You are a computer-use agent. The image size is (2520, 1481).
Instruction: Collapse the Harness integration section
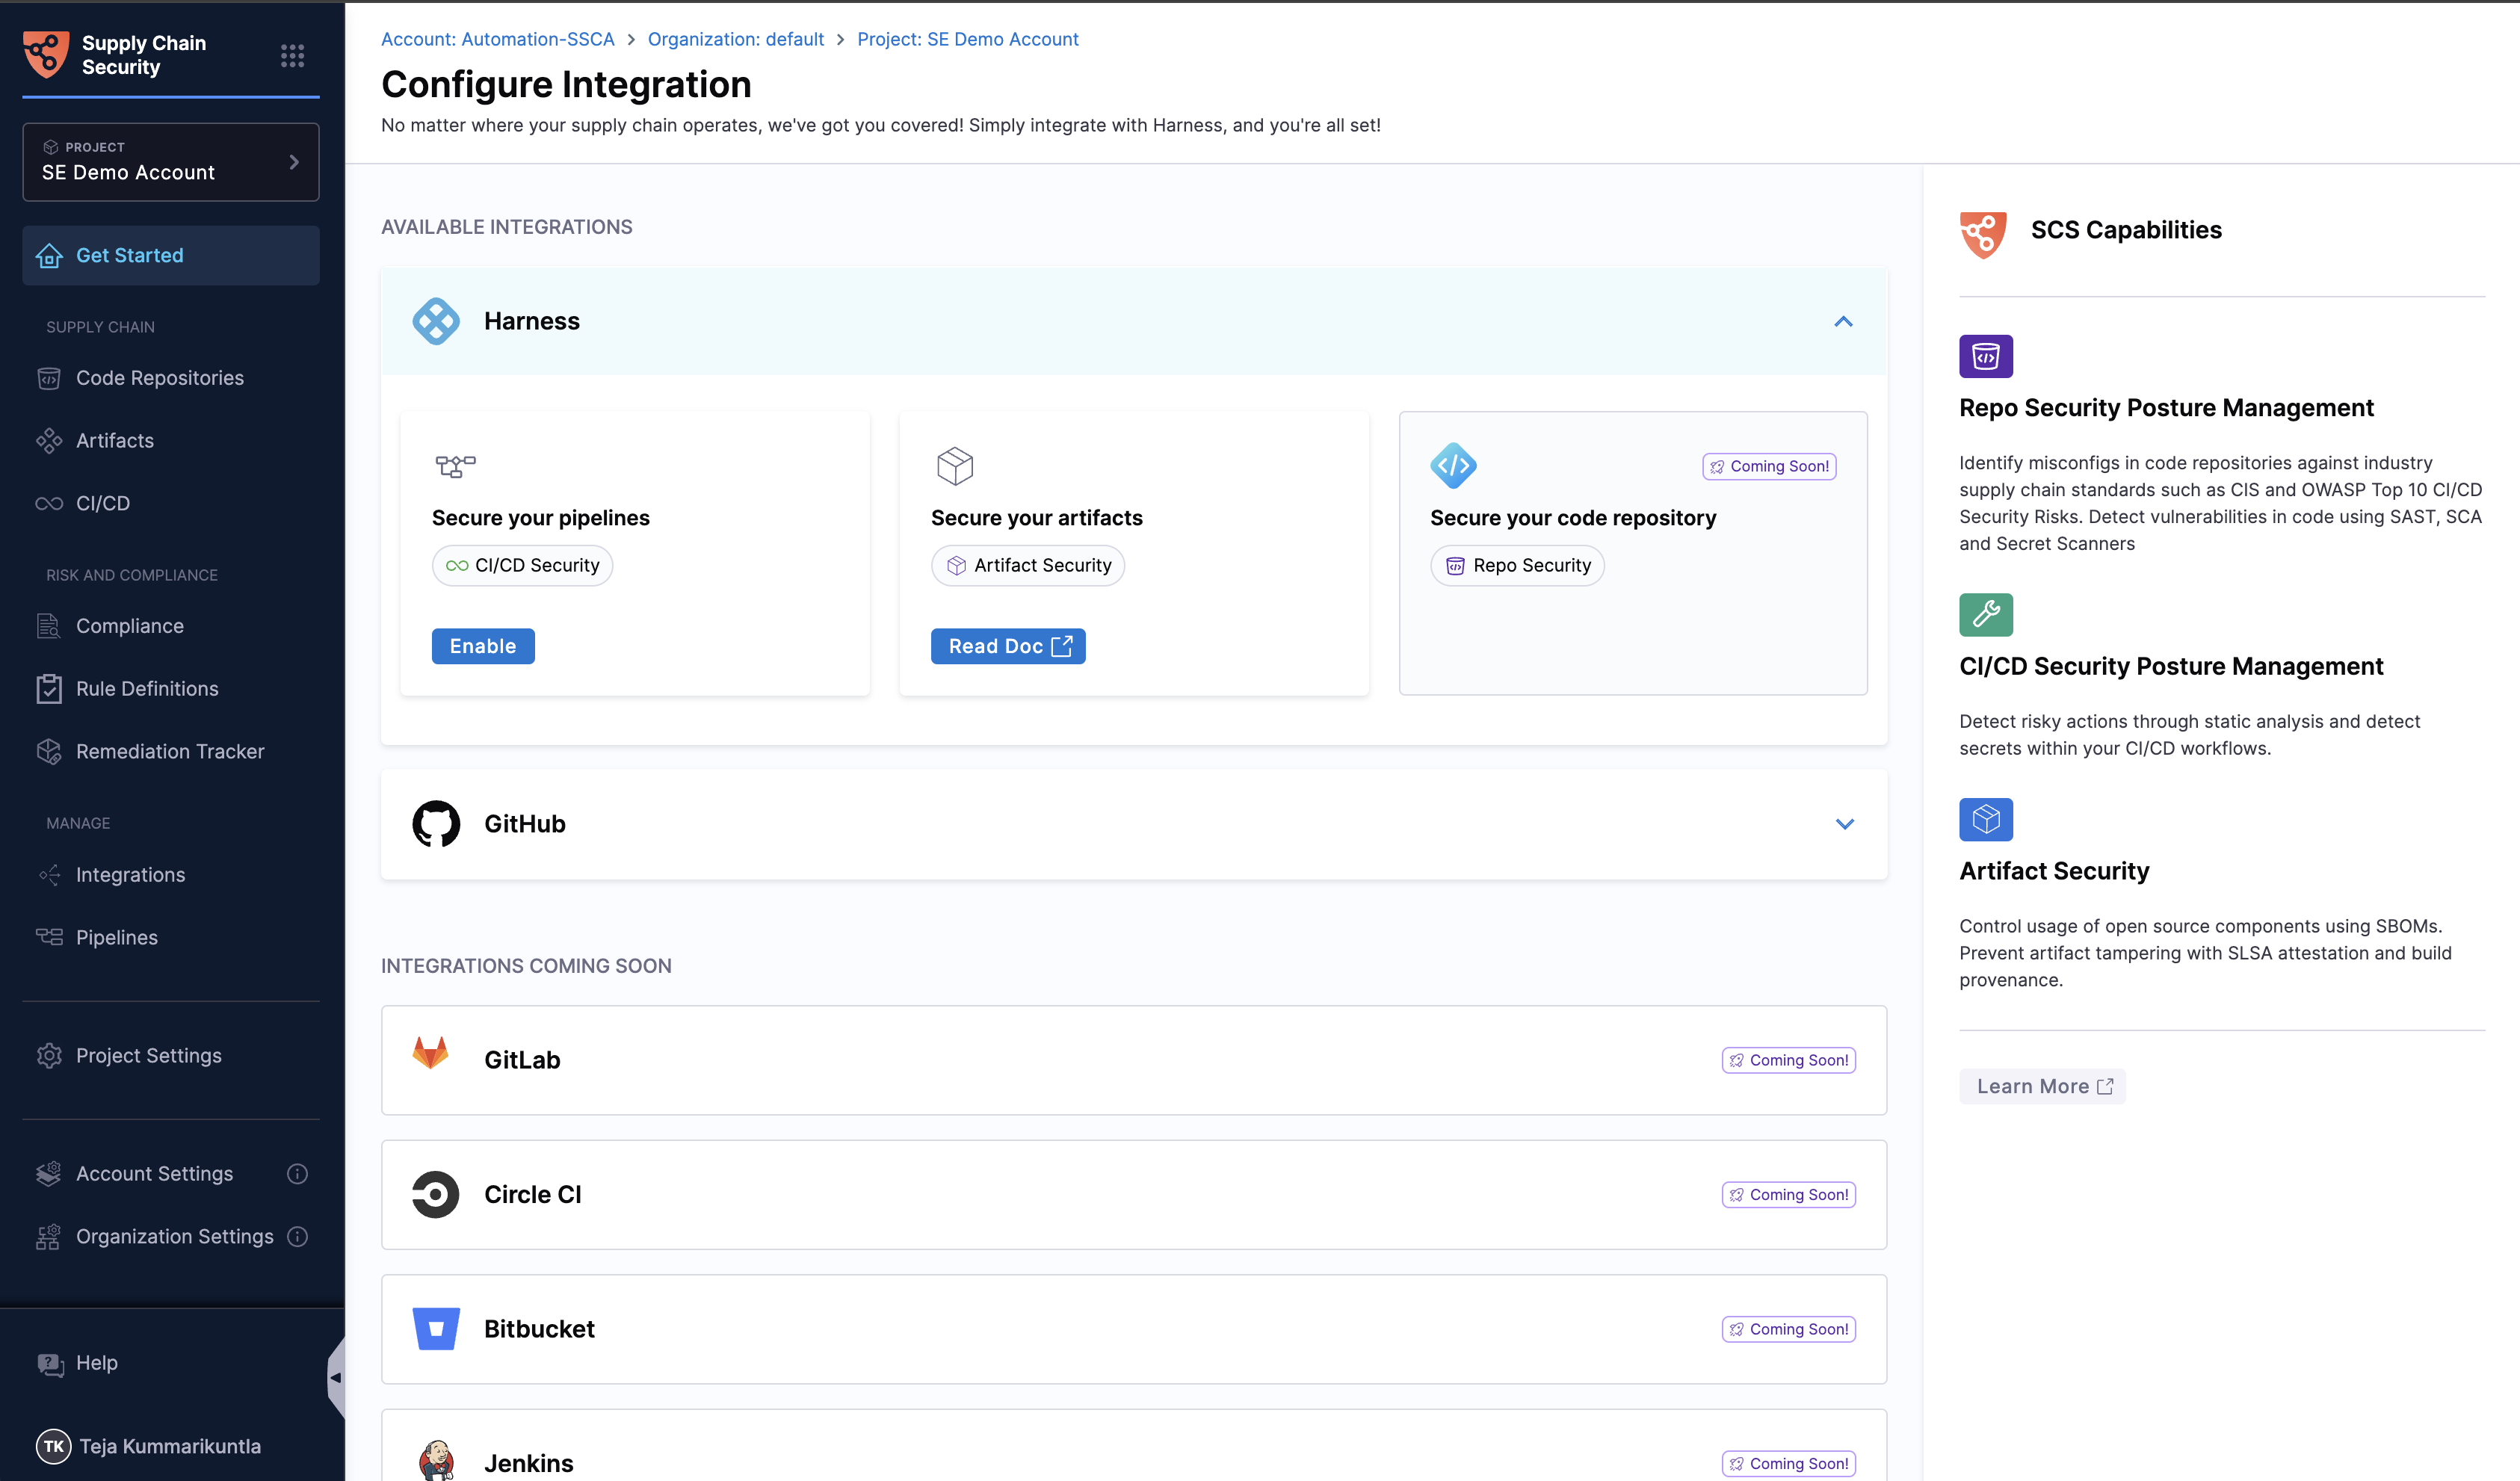coord(1843,321)
